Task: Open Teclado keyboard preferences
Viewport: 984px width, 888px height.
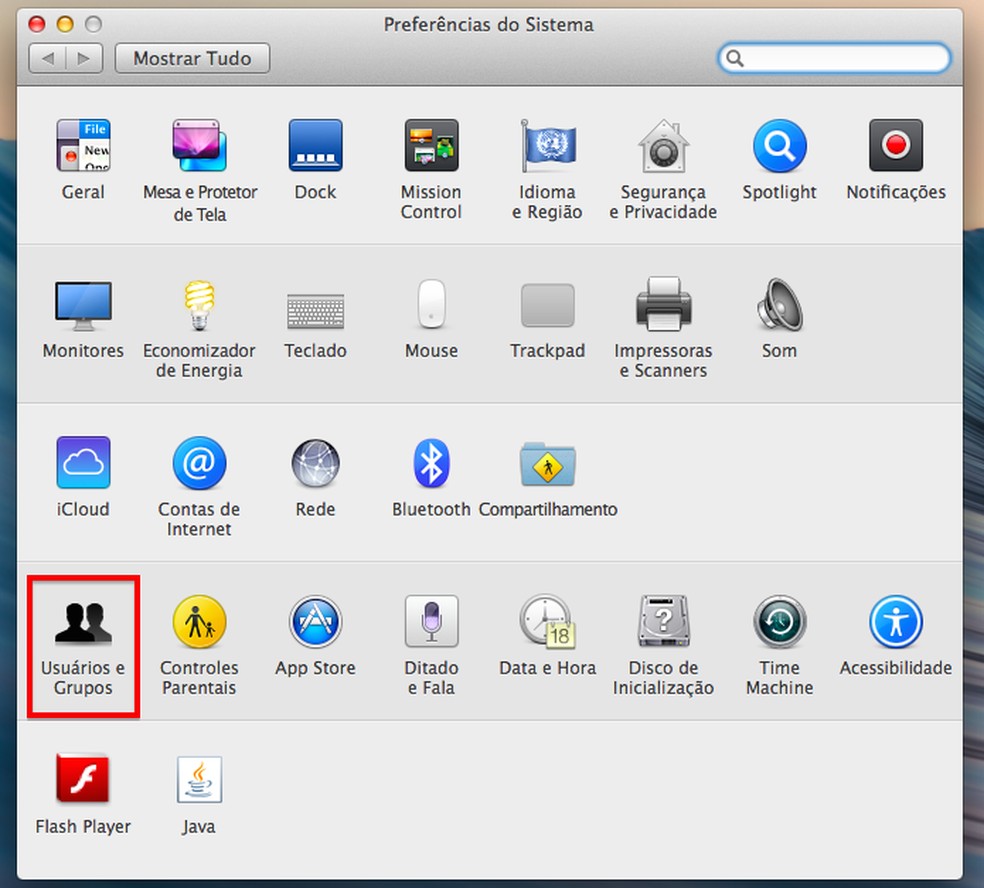Action: pos(316,311)
